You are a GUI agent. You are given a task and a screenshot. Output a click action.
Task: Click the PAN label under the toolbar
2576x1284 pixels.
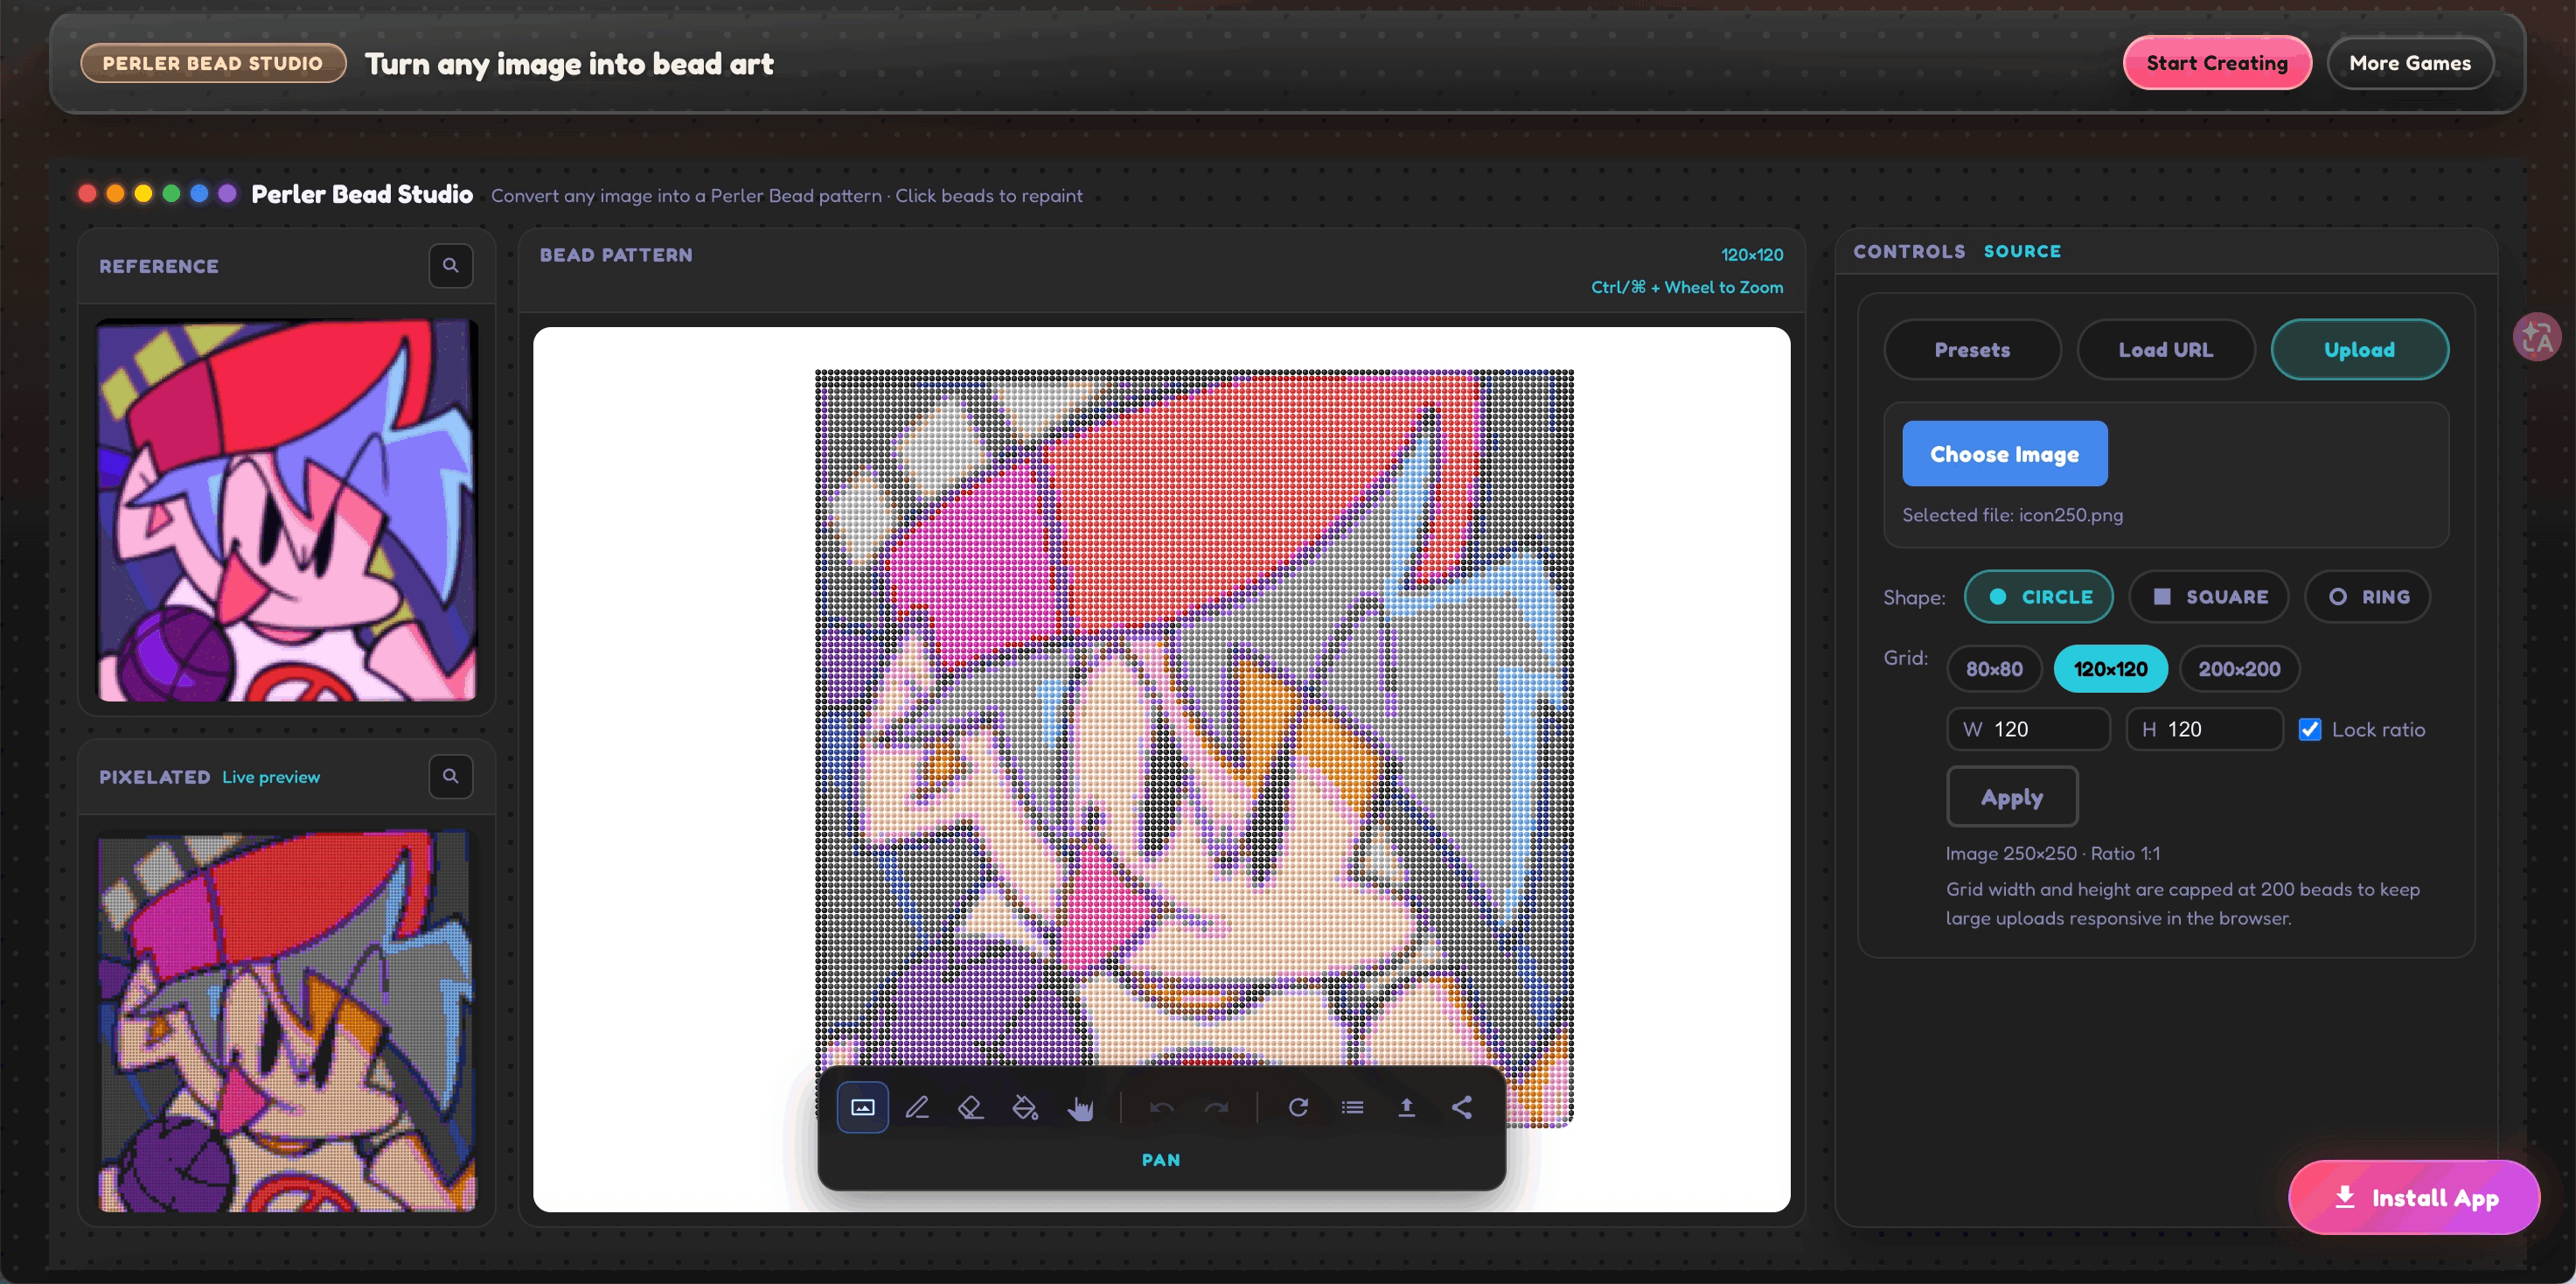point(1161,1160)
